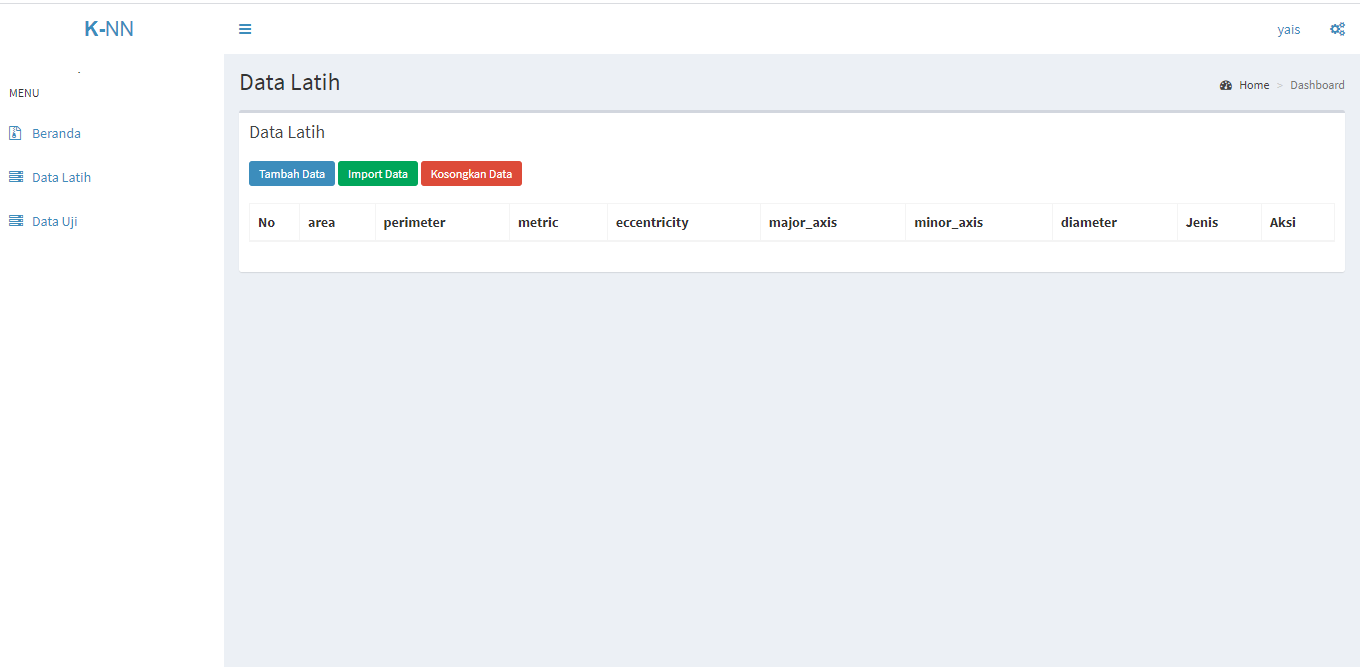1360x667 pixels.
Task: Go to the Data Uji menu item
Action: click(x=54, y=221)
